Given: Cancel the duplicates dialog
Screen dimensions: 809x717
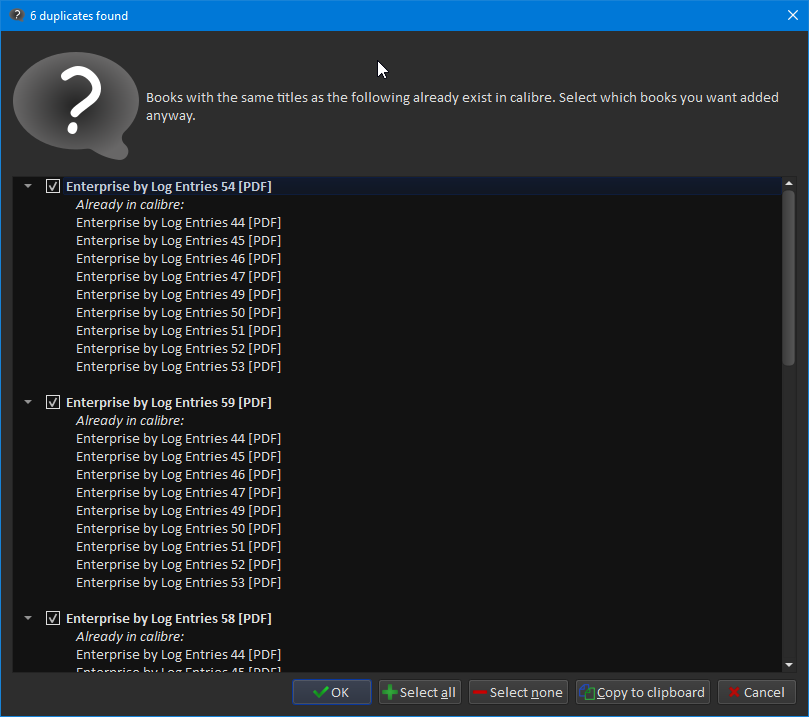Looking at the screenshot, I should coord(757,692).
